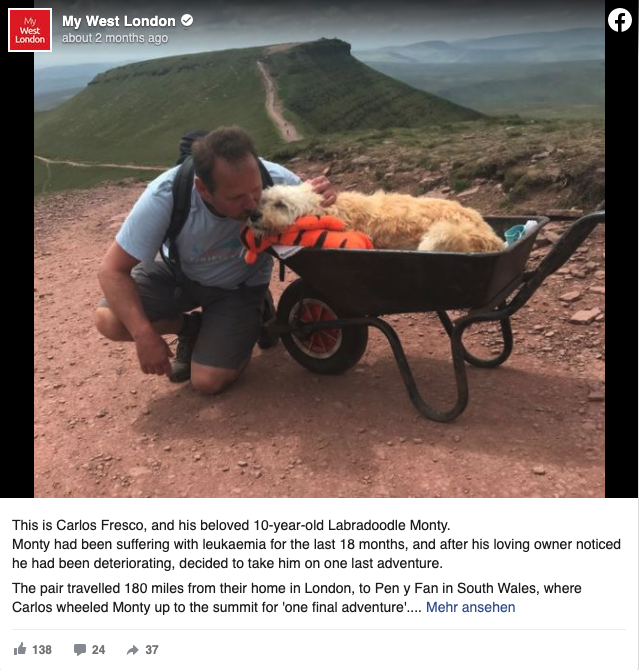This screenshot has width=639, height=670.
Task: Click the like count 138
Action: (42, 650)
